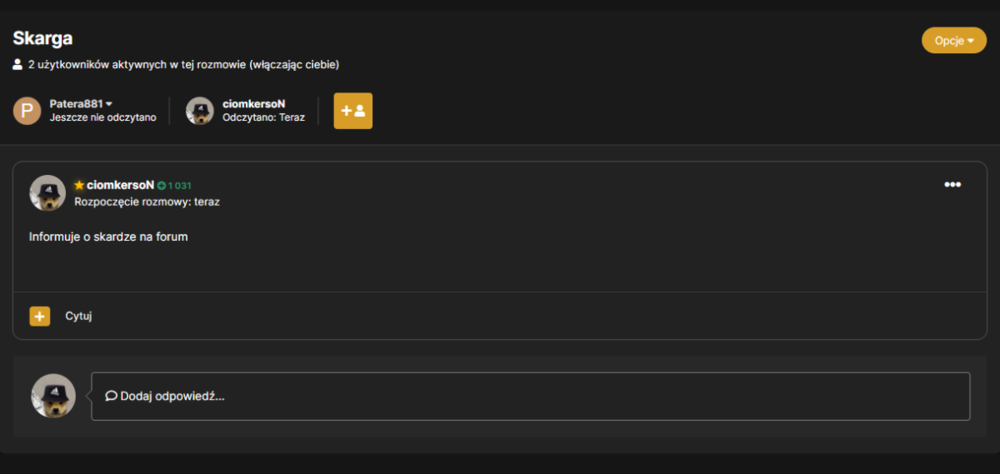Click the green reputation icon beside 1 031

point(161,186)
